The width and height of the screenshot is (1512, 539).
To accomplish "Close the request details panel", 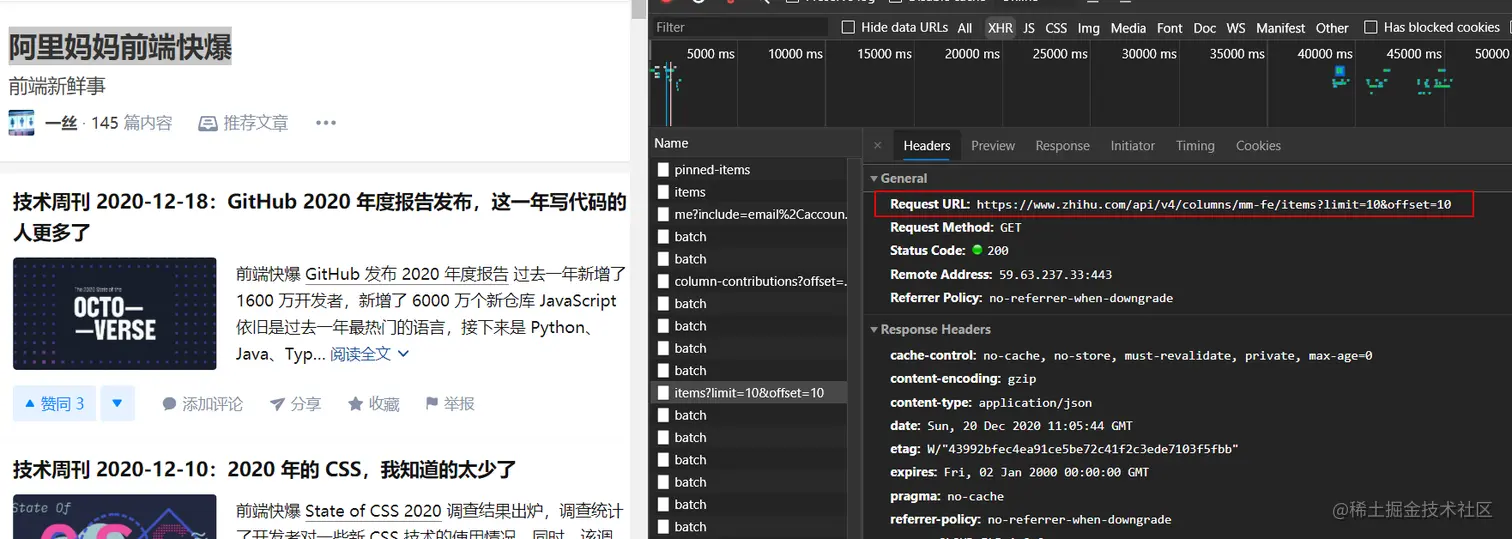I will pyautogui.click(x=878, y=146).
